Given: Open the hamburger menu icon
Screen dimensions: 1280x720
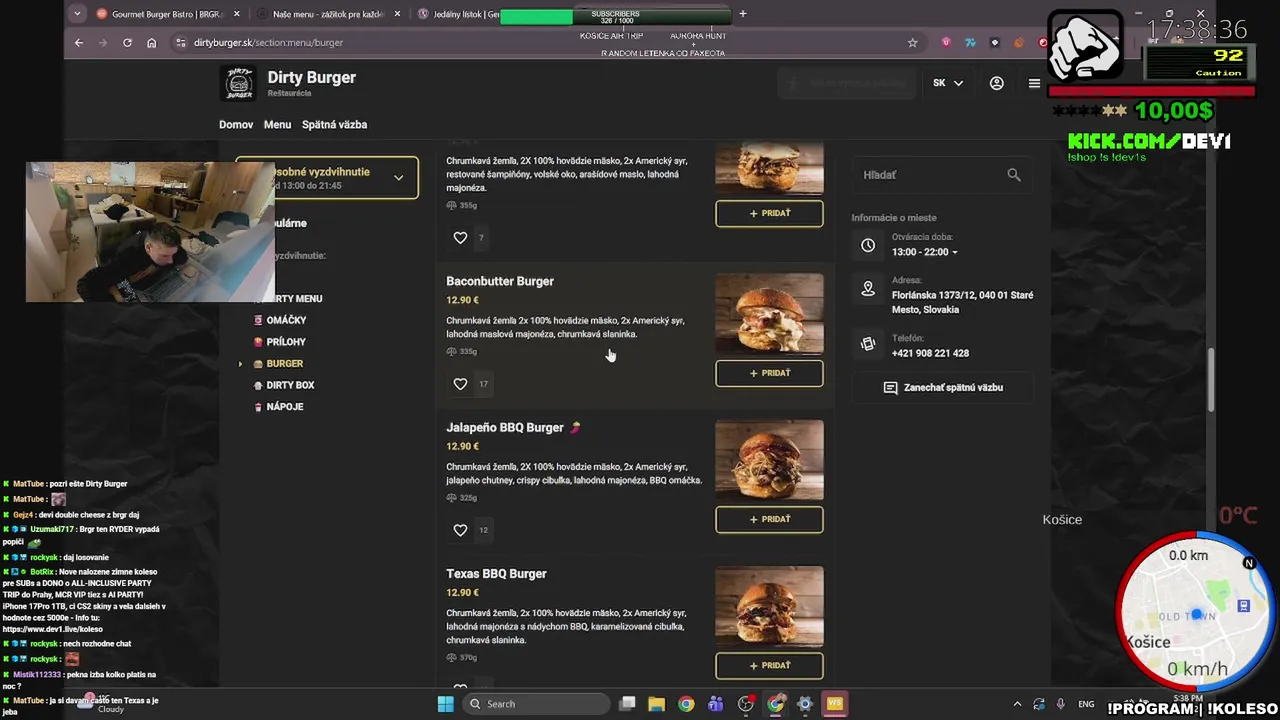Looking at the screenshot, I should click(x=1034, y=83).
